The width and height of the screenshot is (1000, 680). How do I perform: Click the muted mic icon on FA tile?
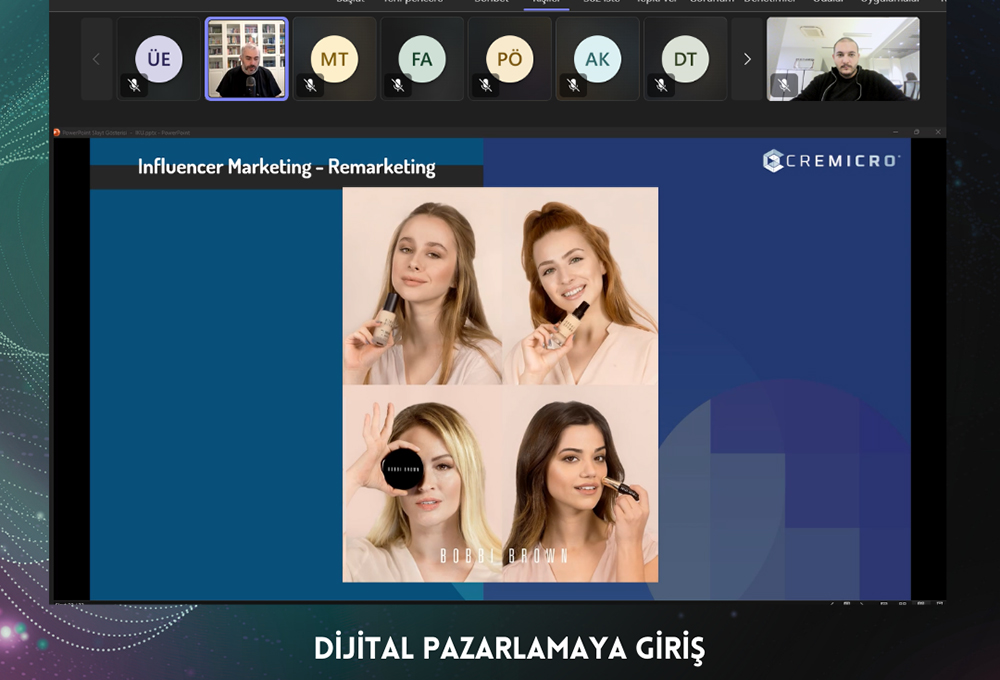tap(398, 85)
